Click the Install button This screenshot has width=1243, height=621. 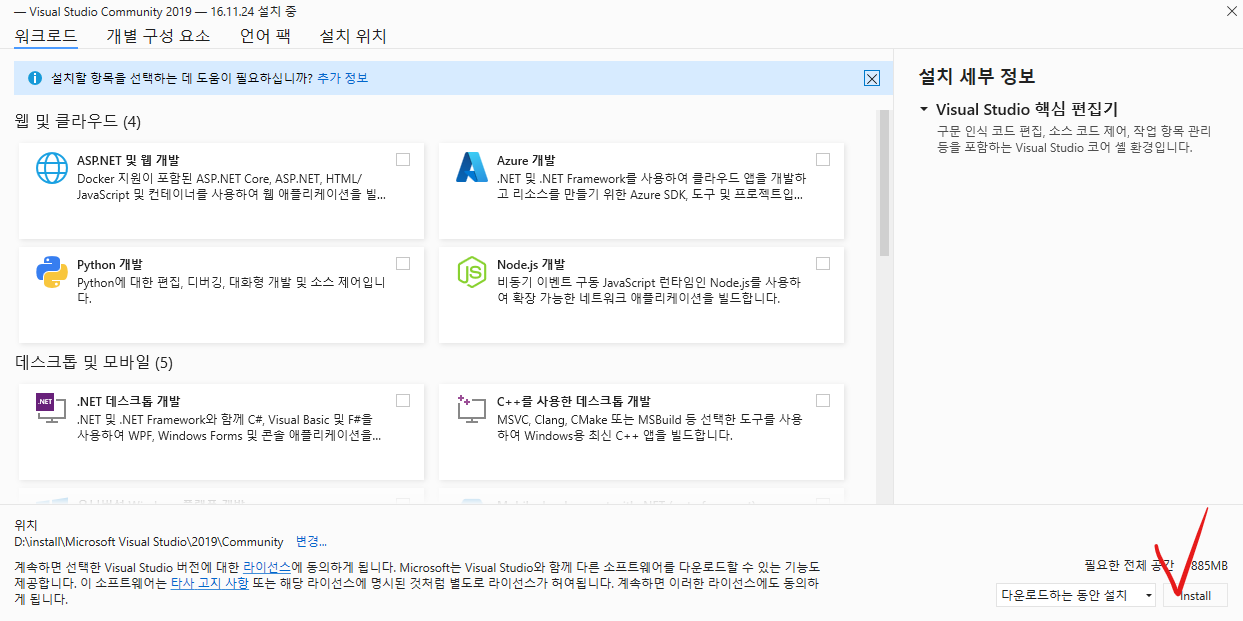click(1196, 596)
